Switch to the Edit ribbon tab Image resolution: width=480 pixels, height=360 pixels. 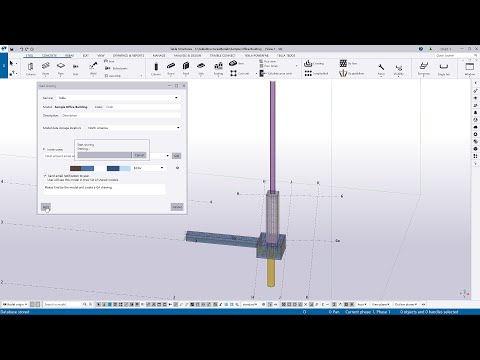click(x=86, y=55)
